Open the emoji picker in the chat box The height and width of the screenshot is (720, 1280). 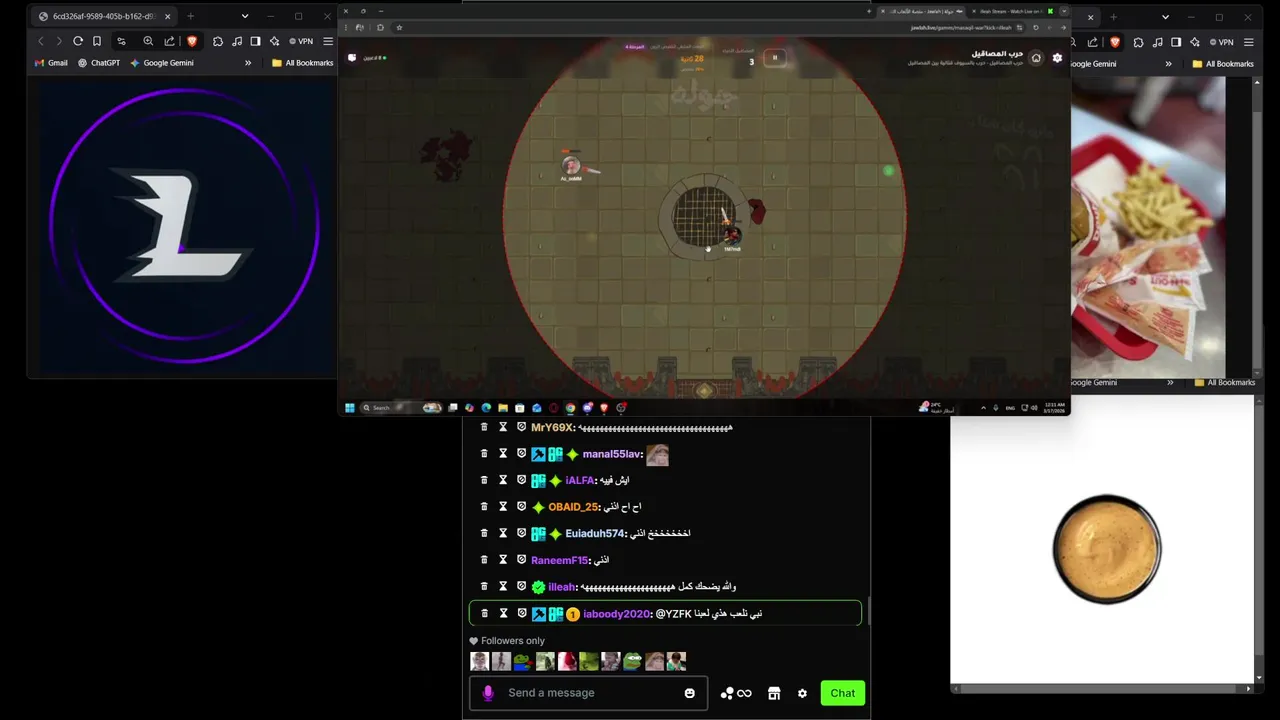689,693
